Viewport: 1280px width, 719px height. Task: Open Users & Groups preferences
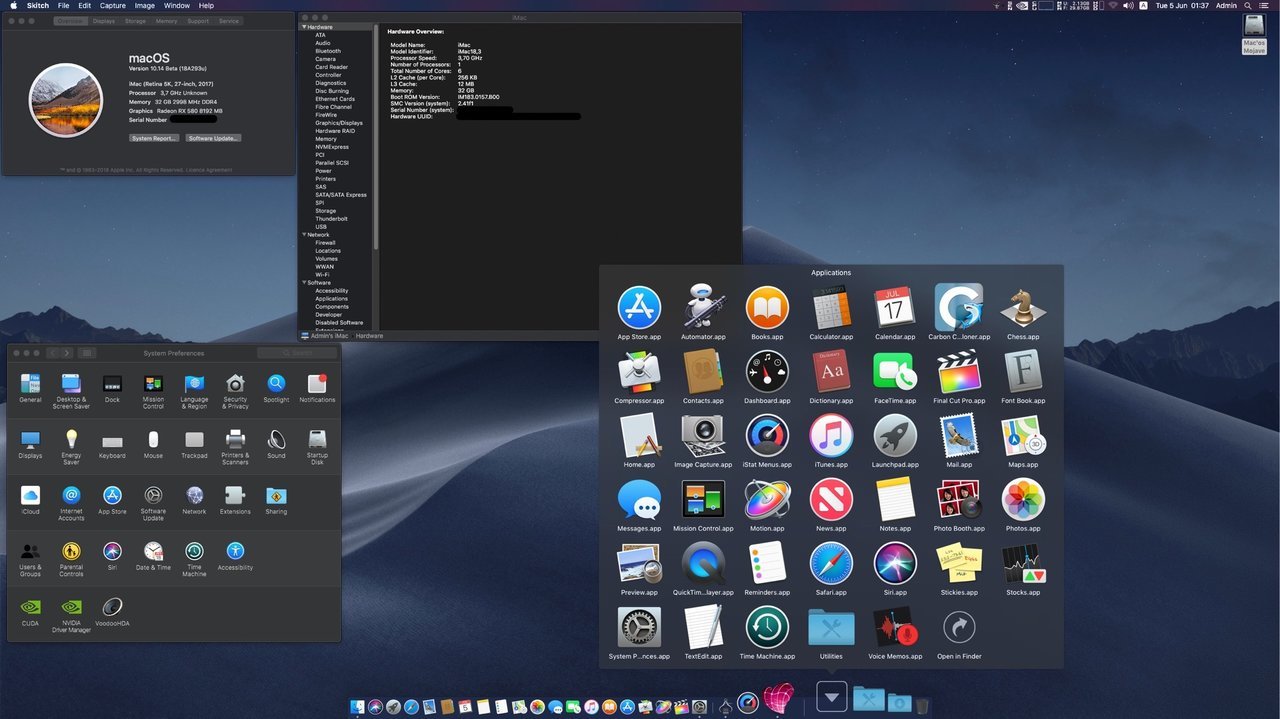pos(30,559)
